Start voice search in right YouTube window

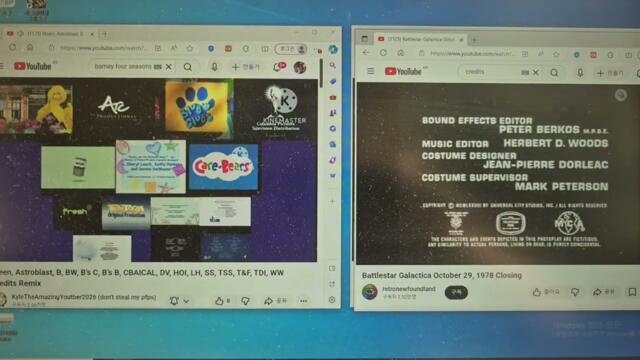[x=580, y=73]
